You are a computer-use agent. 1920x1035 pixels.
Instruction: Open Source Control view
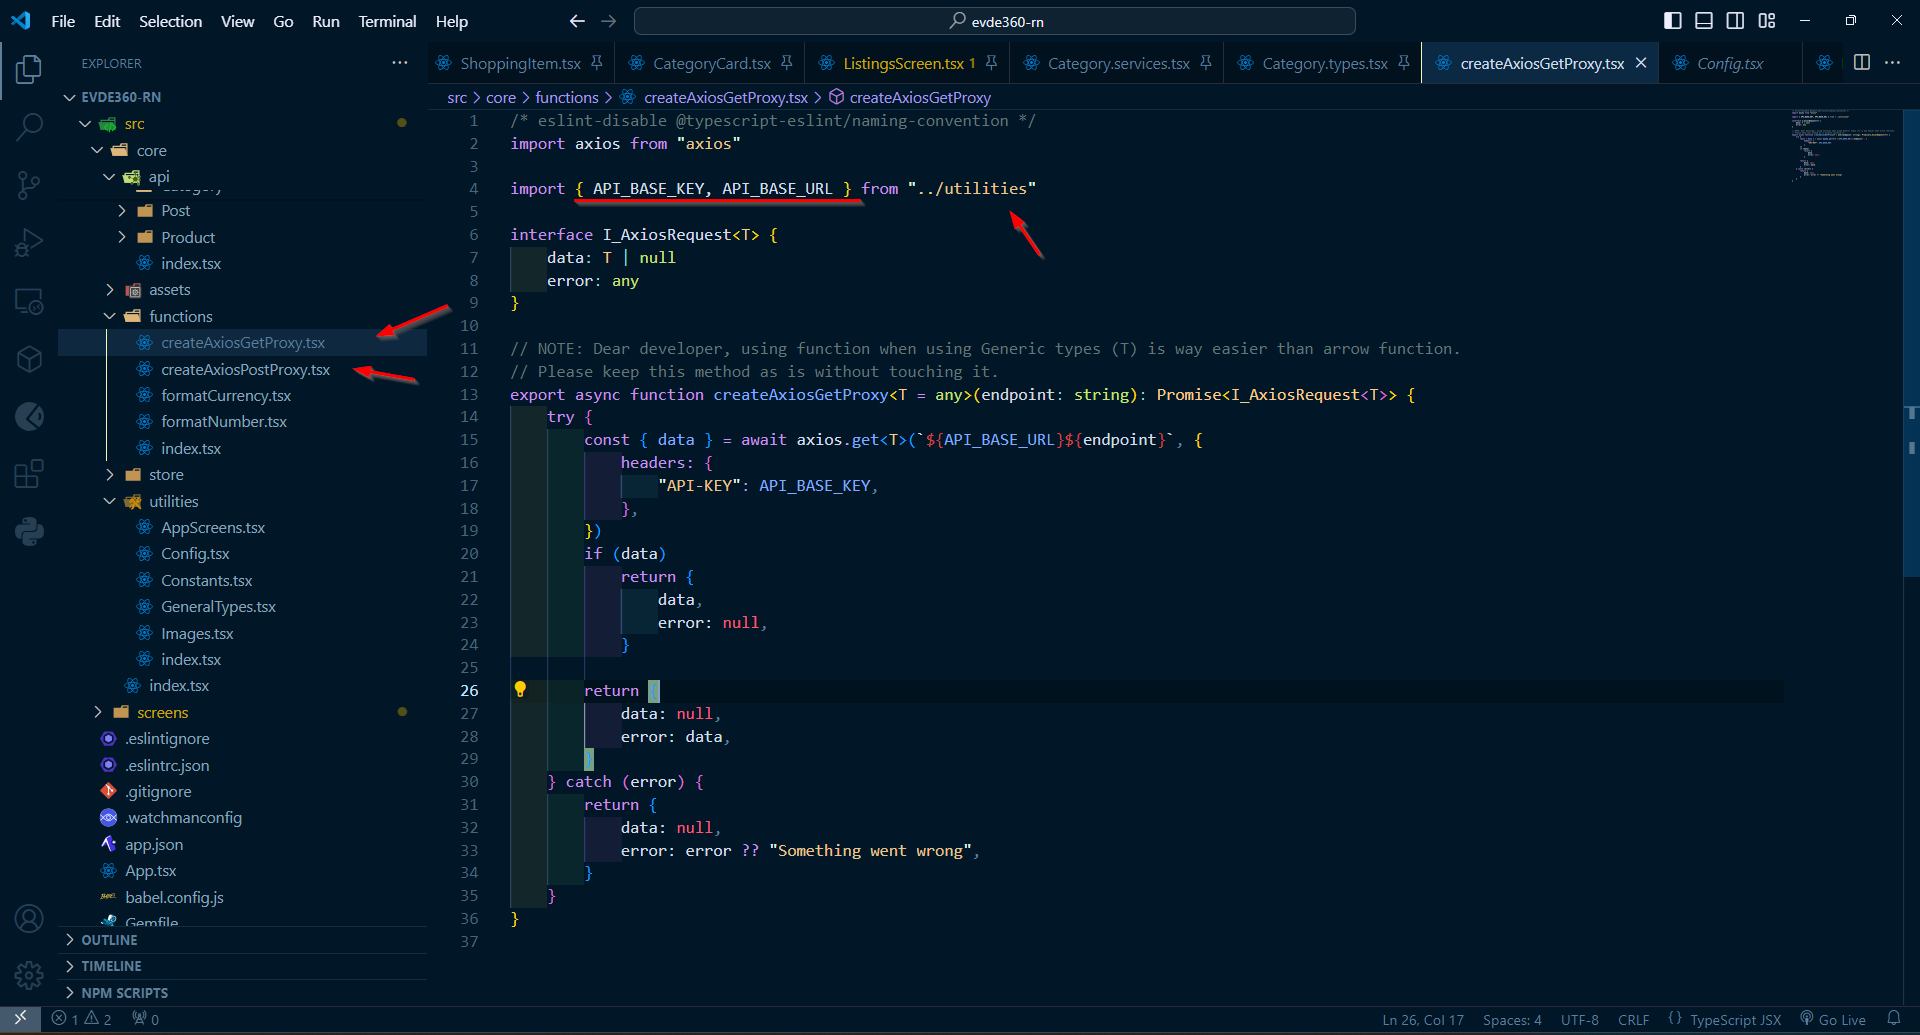[x=29, y=185]
